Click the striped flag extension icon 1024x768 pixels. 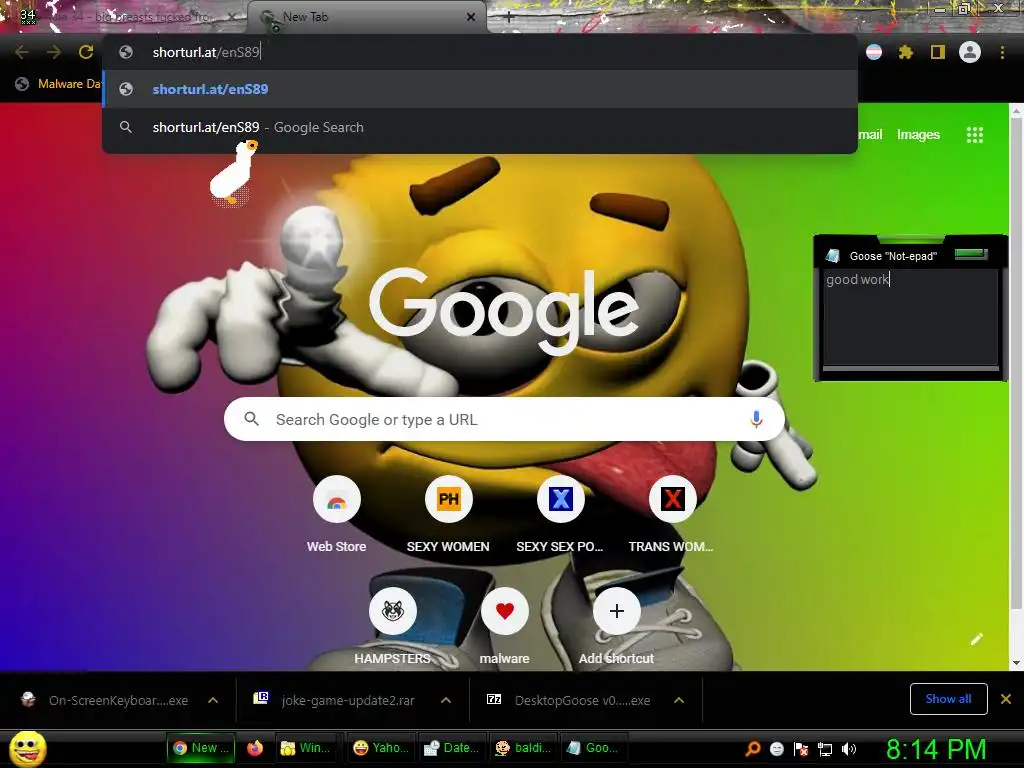tap(874, 52)
